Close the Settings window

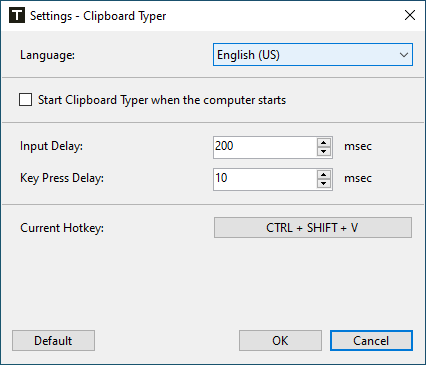(x=410, y=15)
